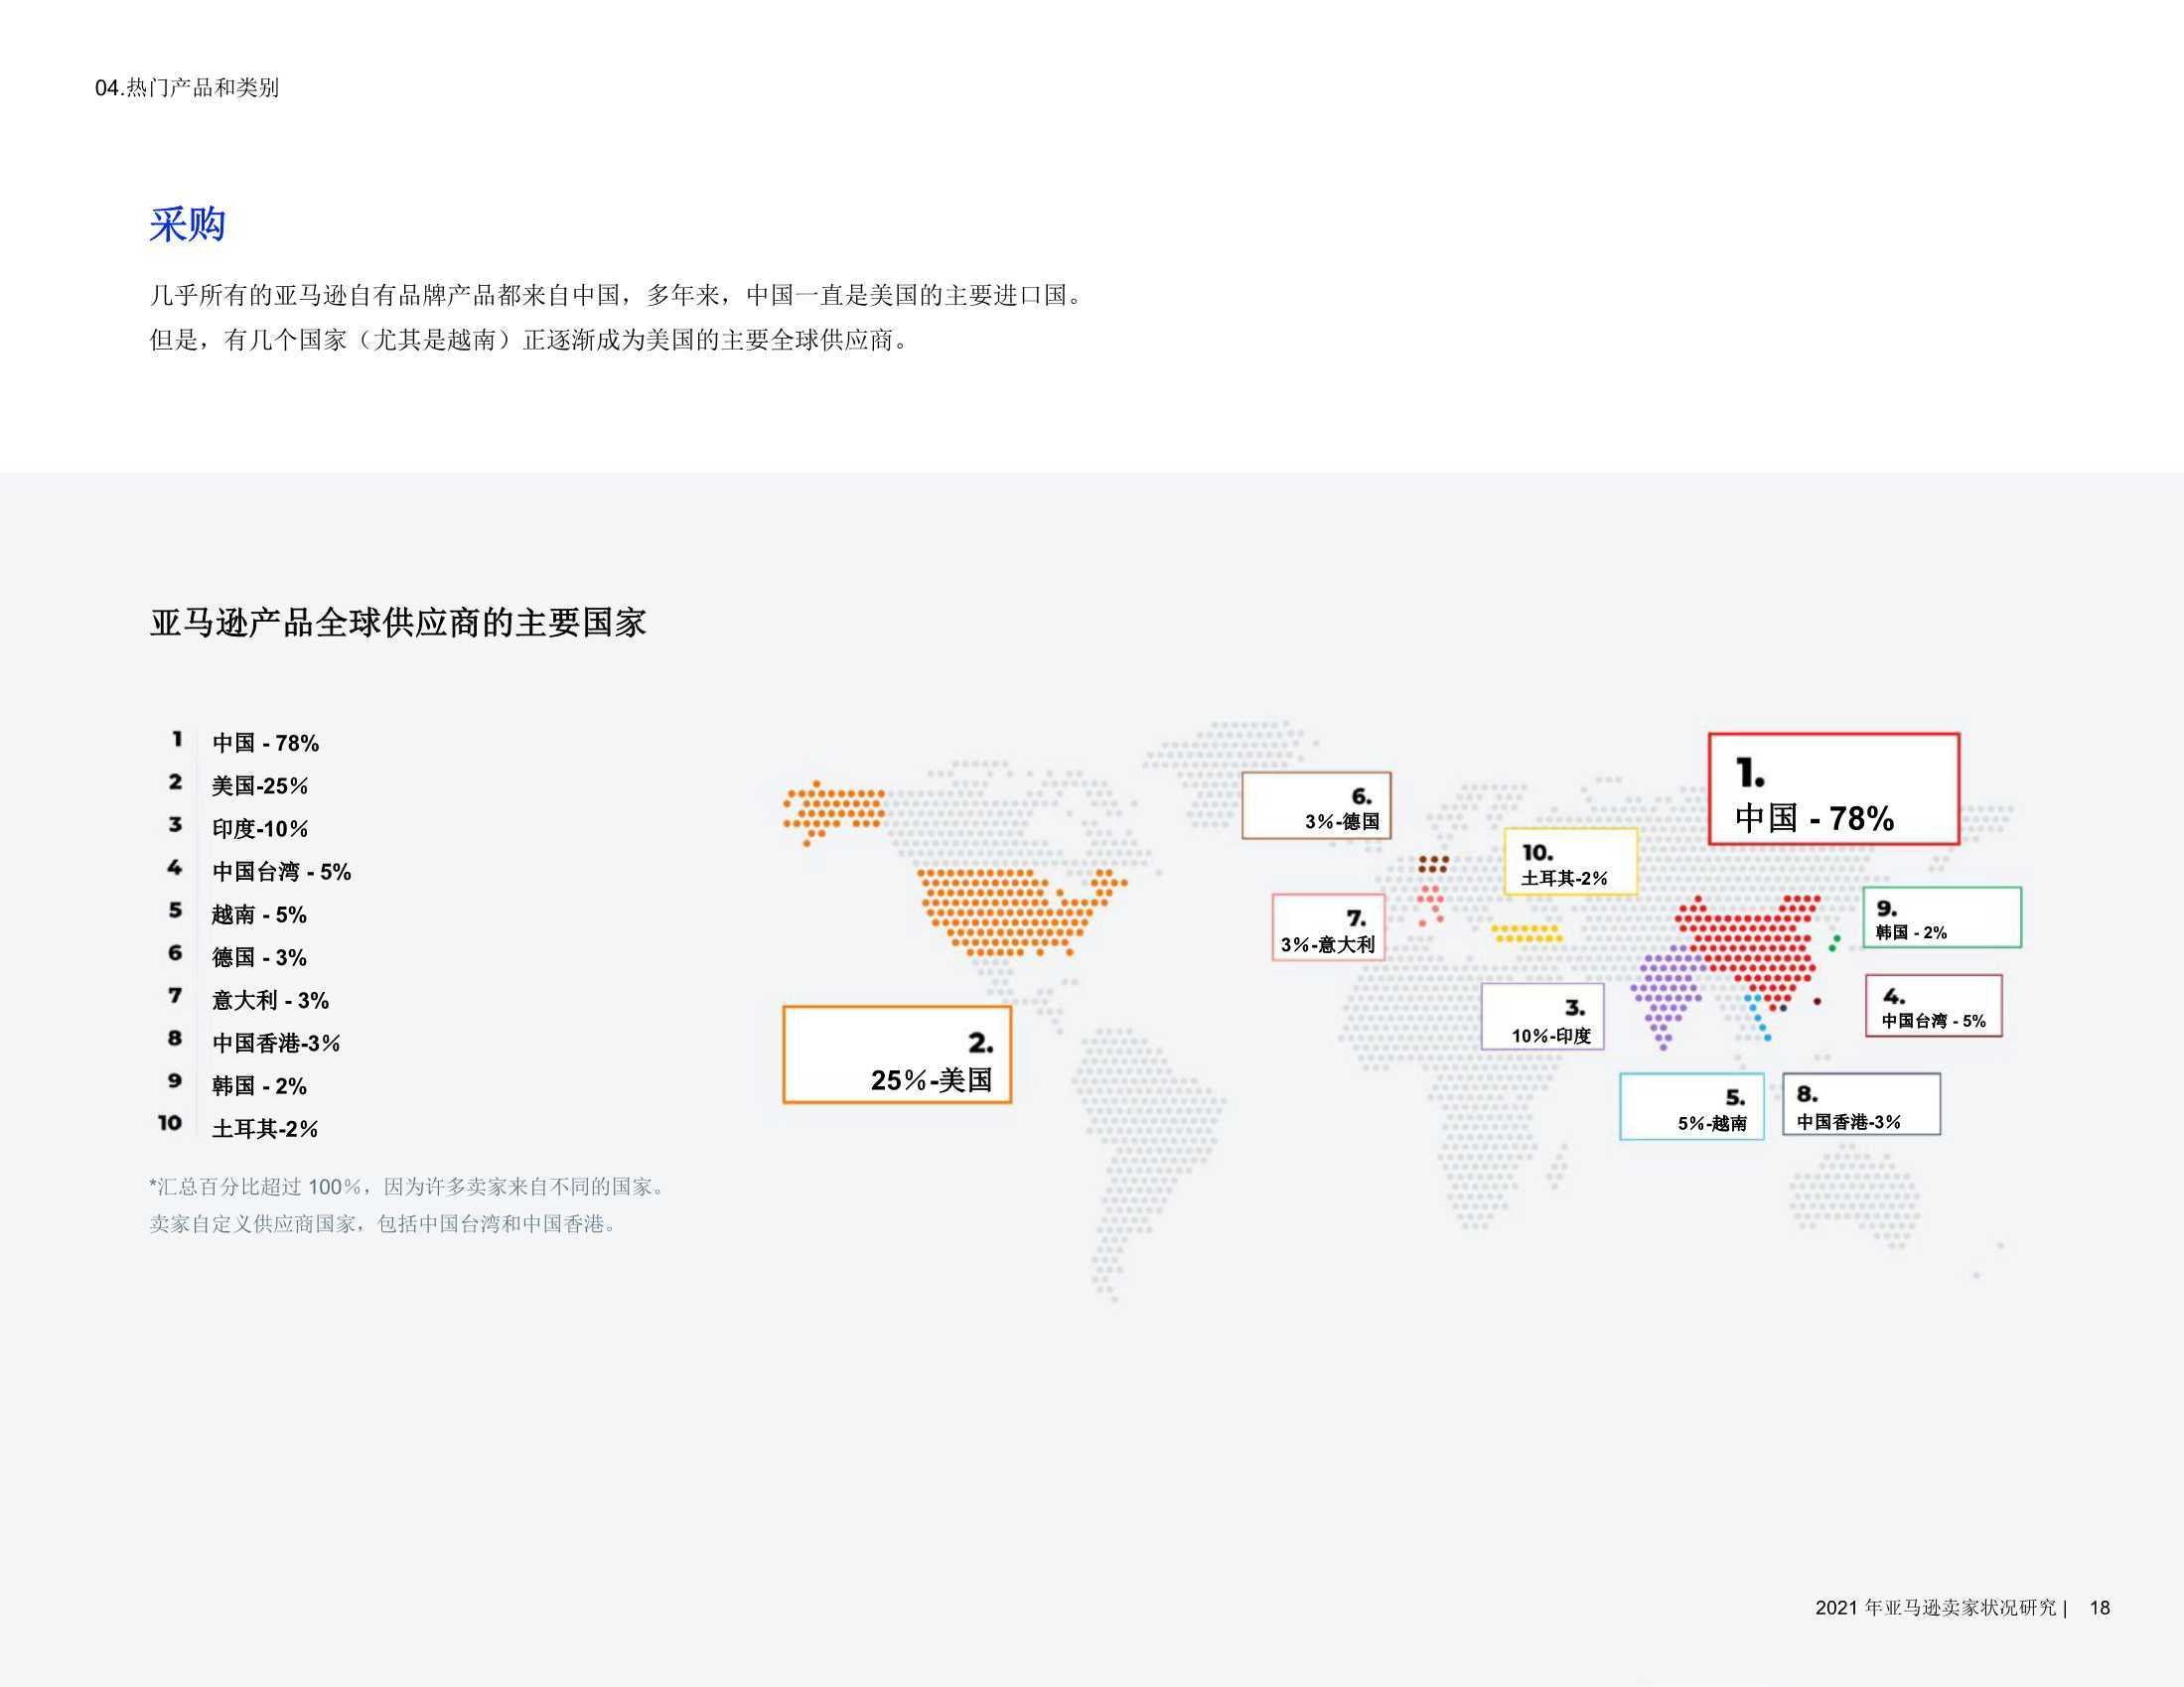The width and height of the screenshot is (2184, 1687).
Task: Click map callout box '4. 中国台湾 - 5%'
Action: tap(1933, 1006)
